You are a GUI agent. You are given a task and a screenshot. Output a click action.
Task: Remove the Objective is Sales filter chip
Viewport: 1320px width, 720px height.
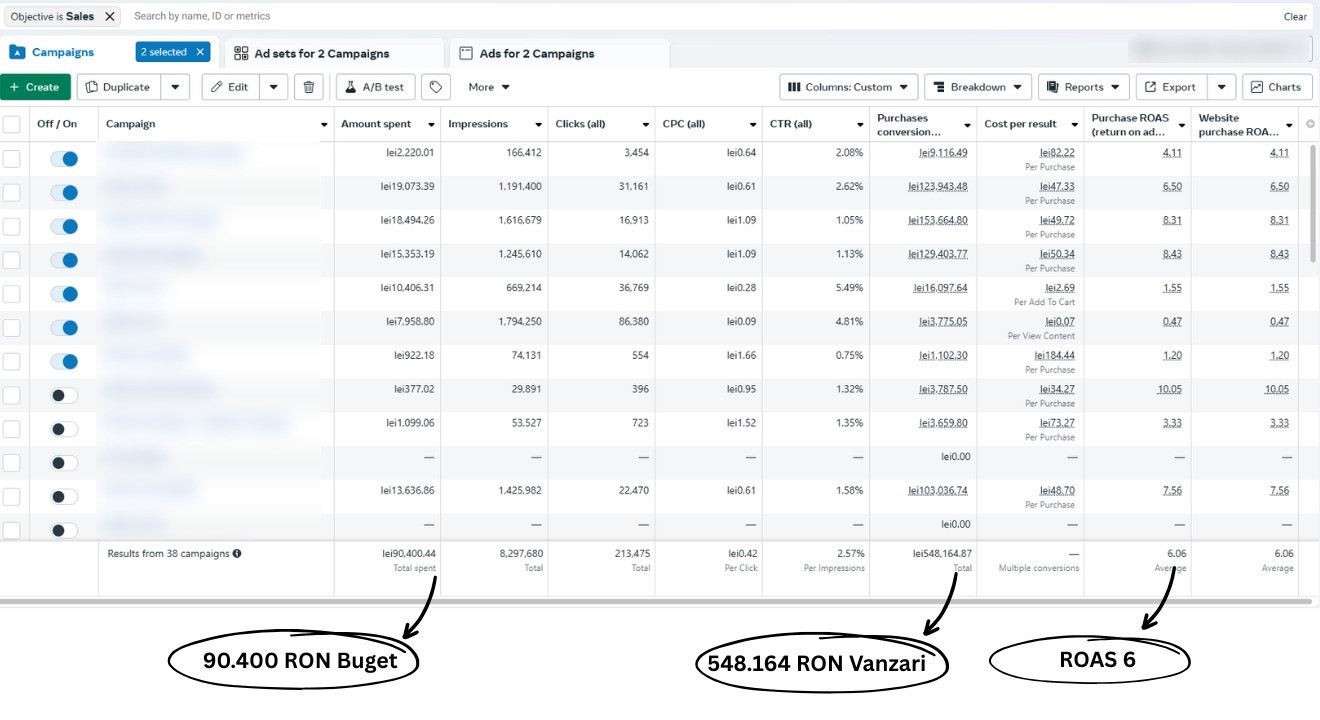pos(110,16)
